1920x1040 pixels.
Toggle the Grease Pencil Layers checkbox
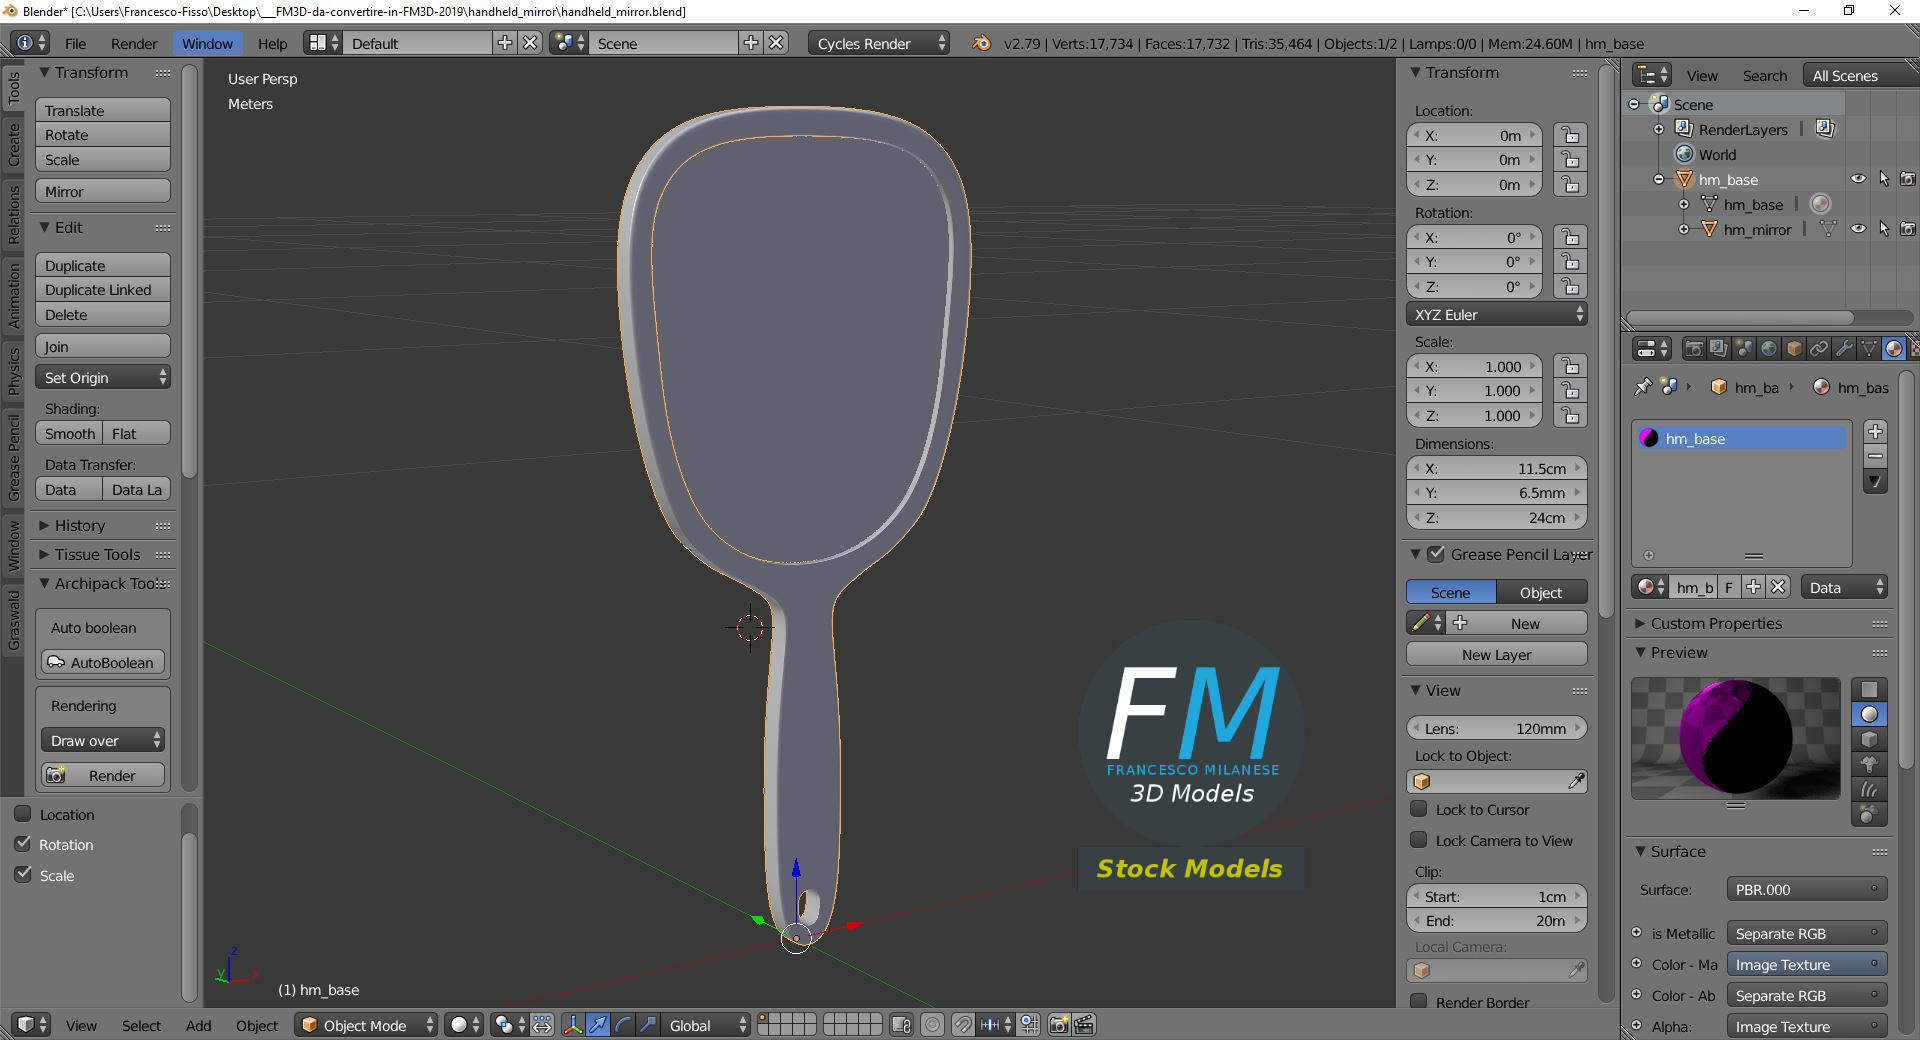[x=1436, y=554]
